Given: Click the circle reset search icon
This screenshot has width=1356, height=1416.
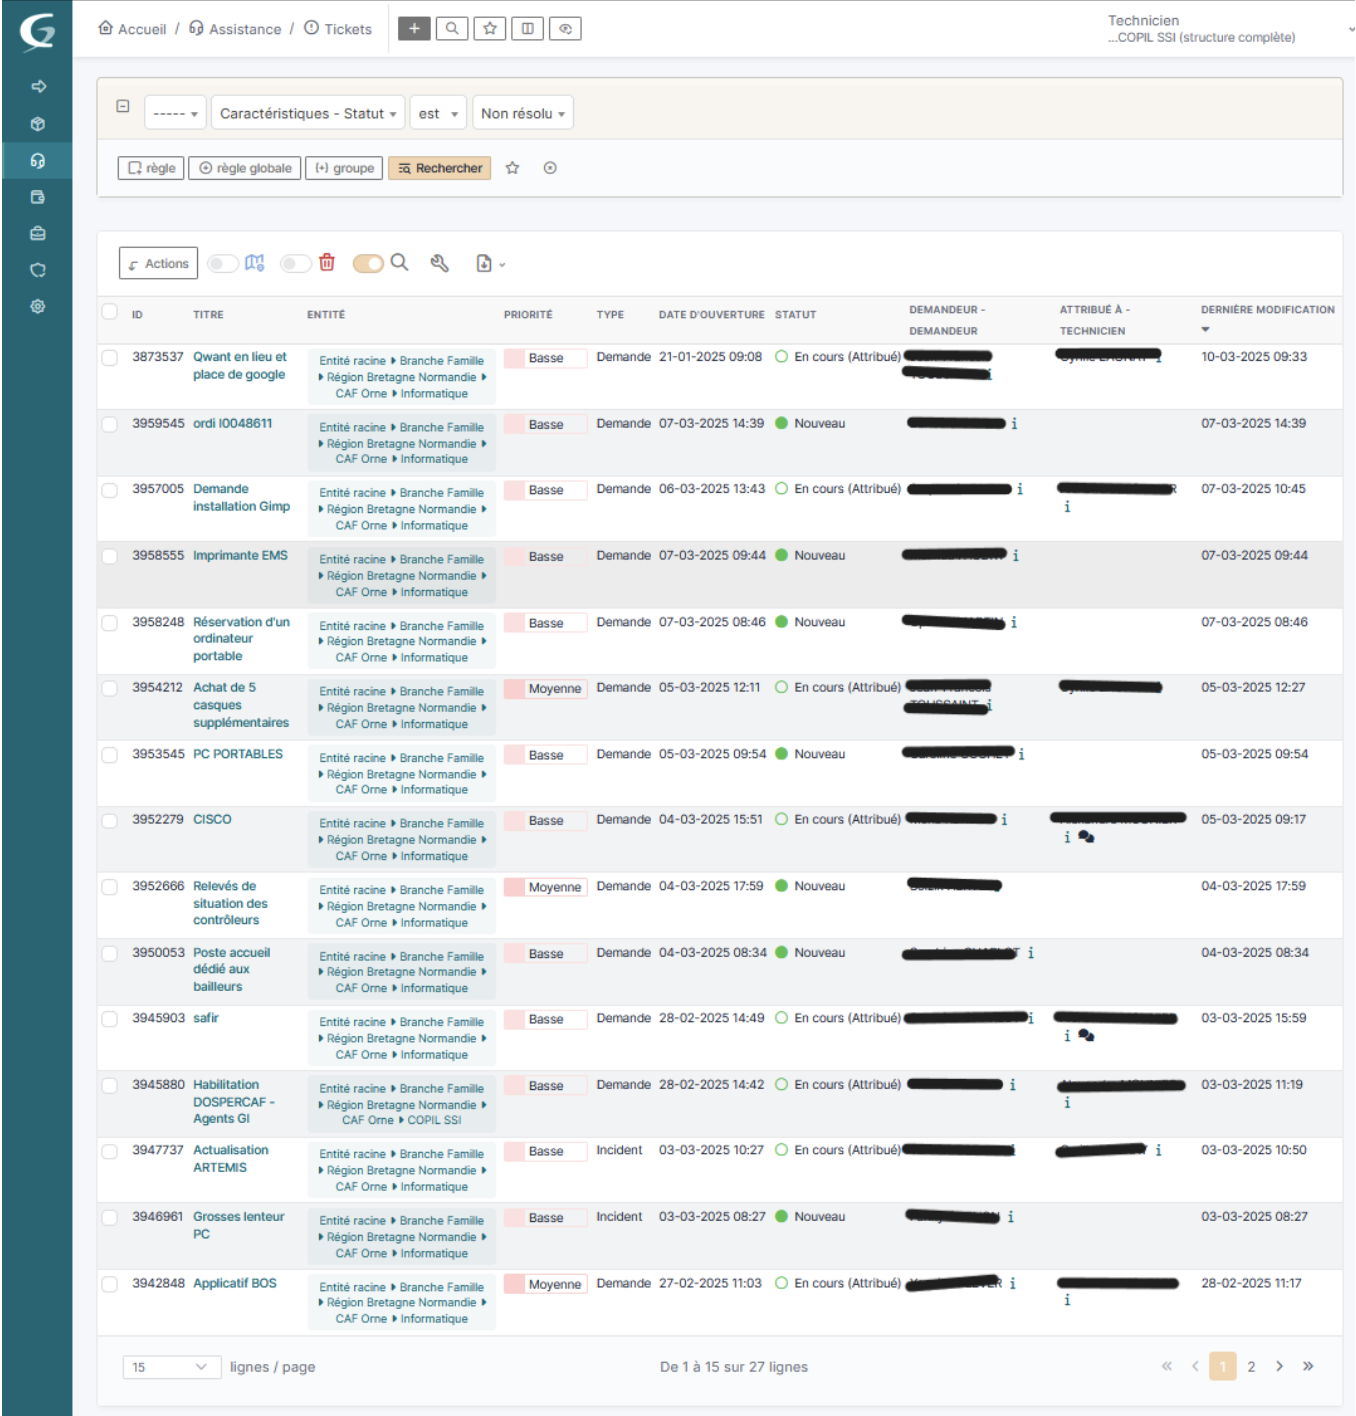Looking at the screenshot, I should click(550, 168).
